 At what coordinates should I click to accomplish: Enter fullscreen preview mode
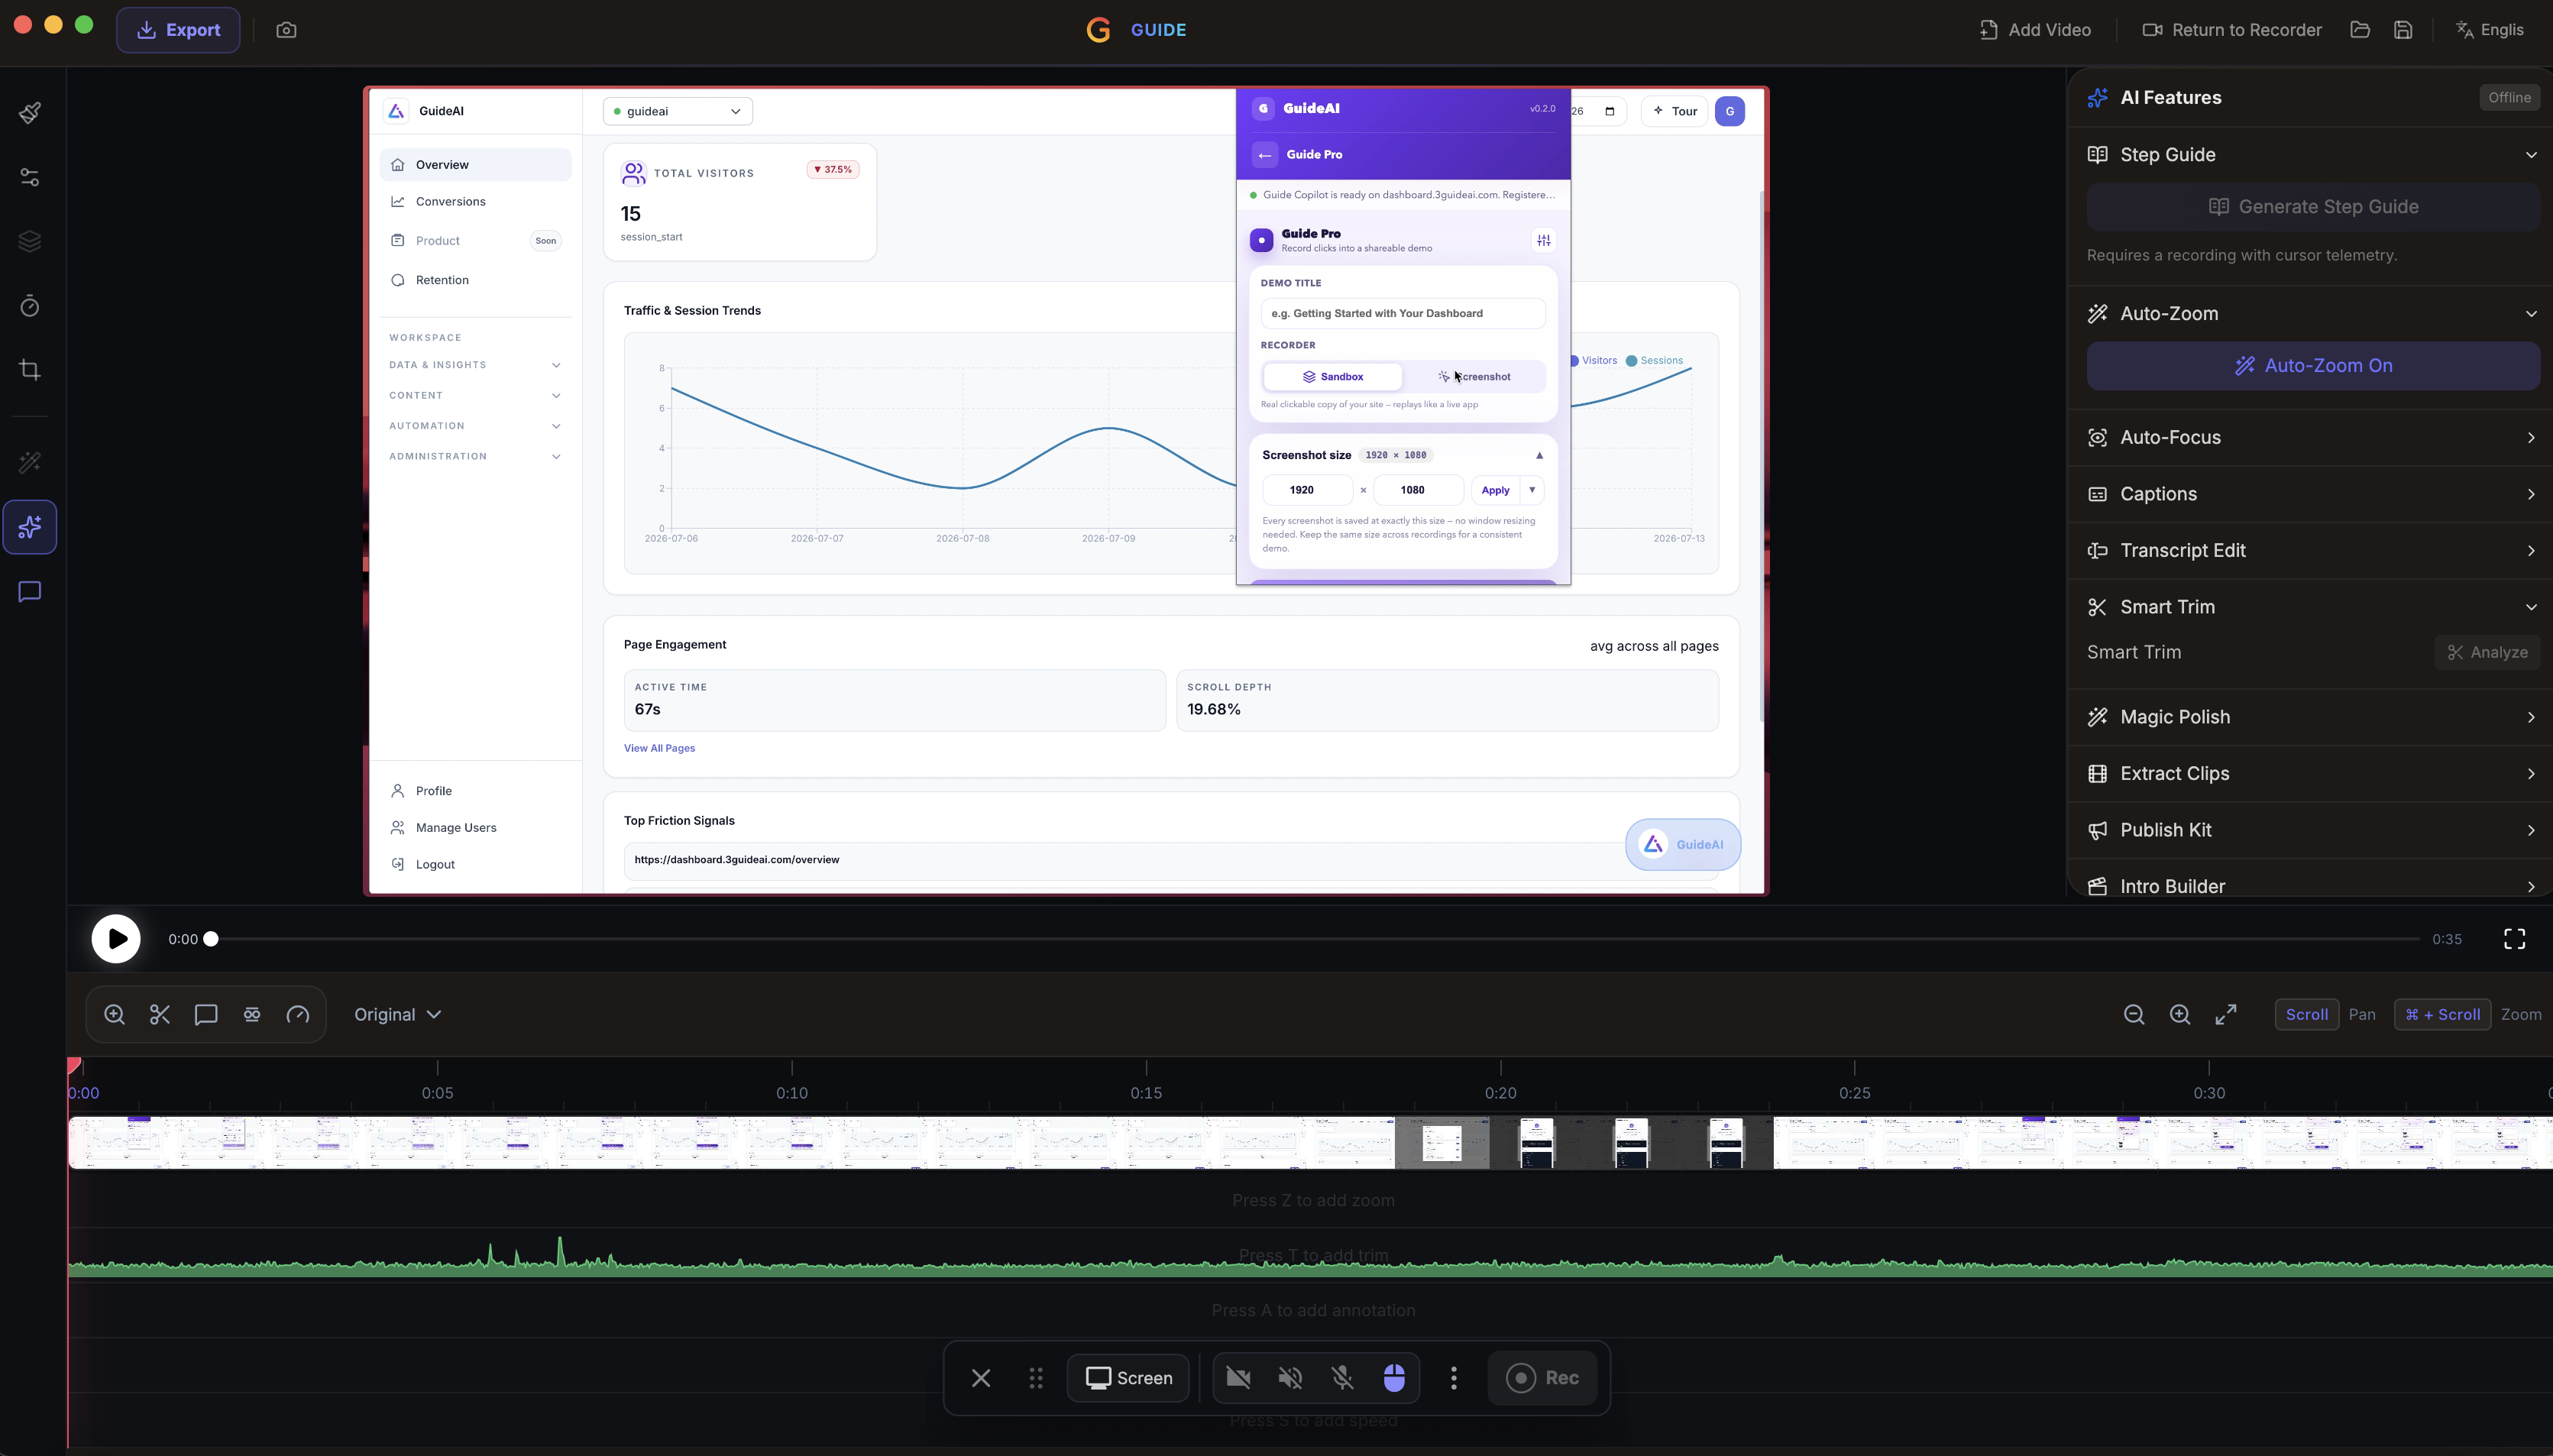coord(2515,939)
